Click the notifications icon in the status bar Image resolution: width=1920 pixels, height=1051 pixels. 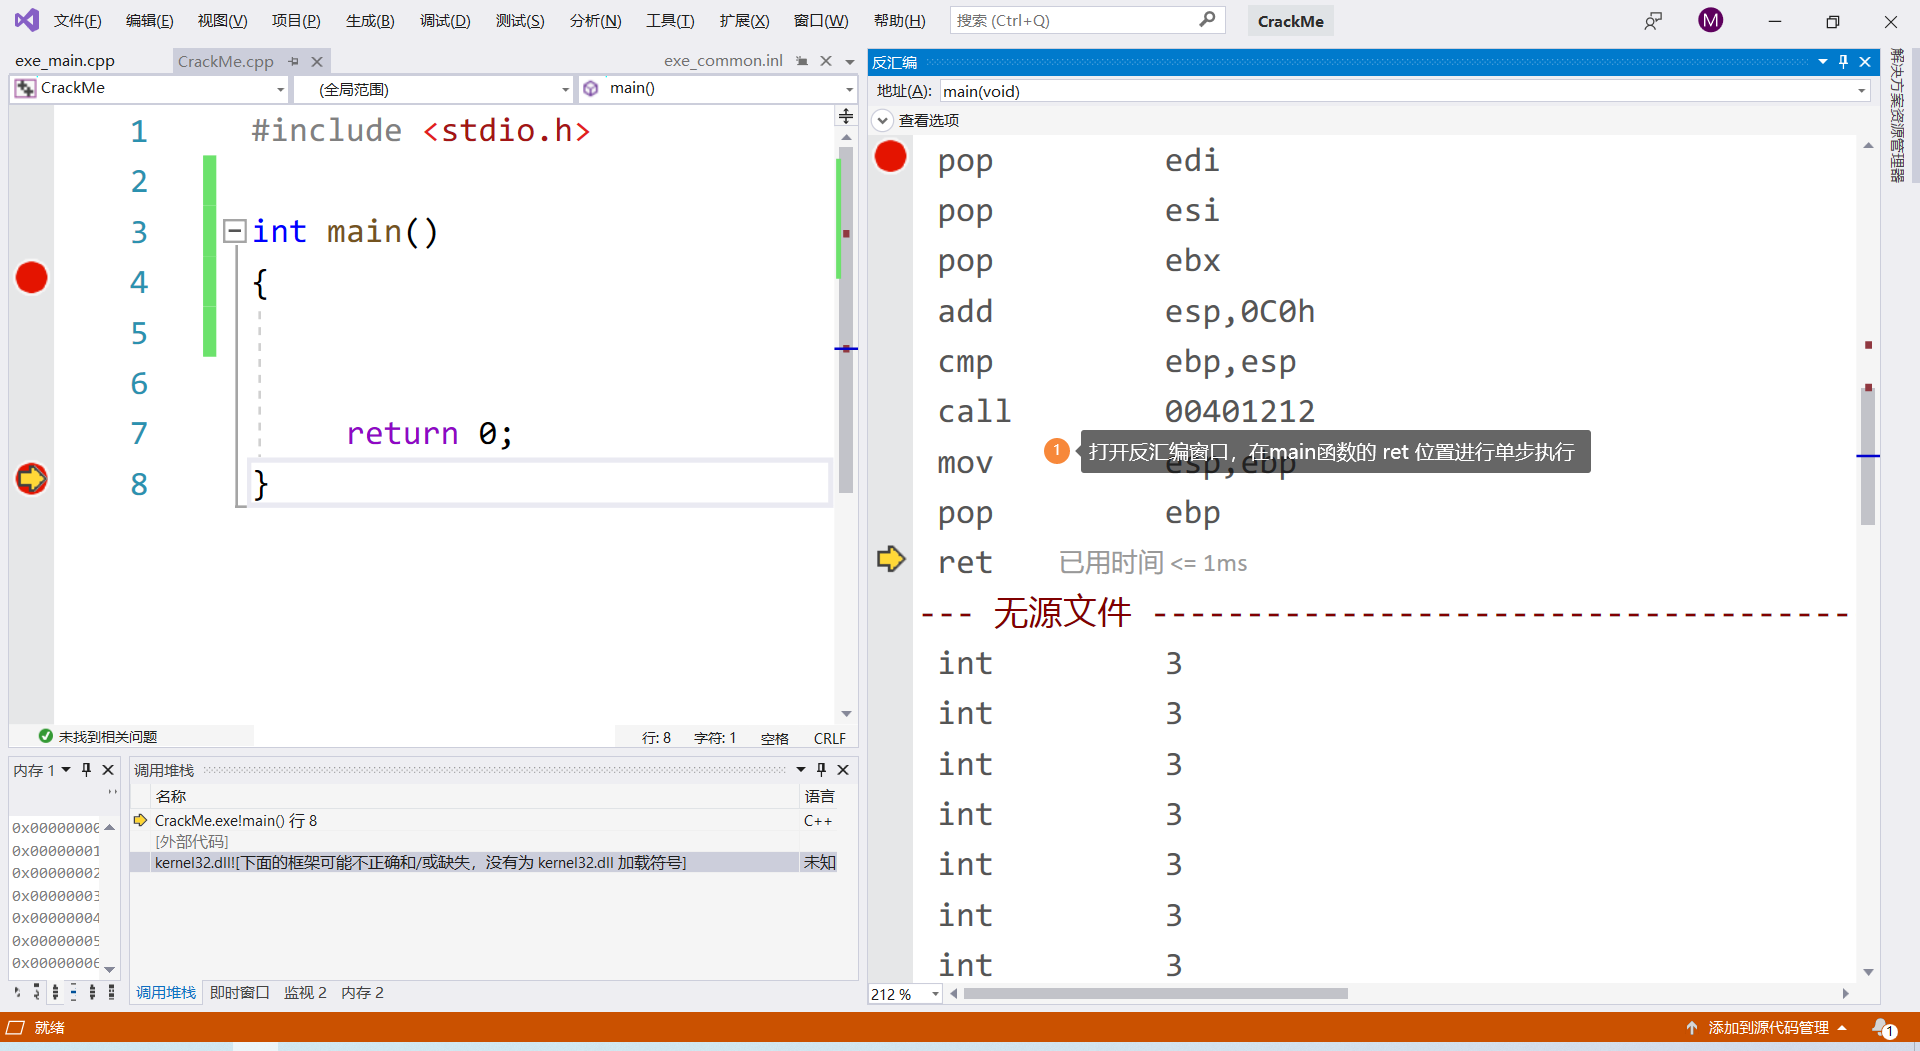[1883, 1028]
